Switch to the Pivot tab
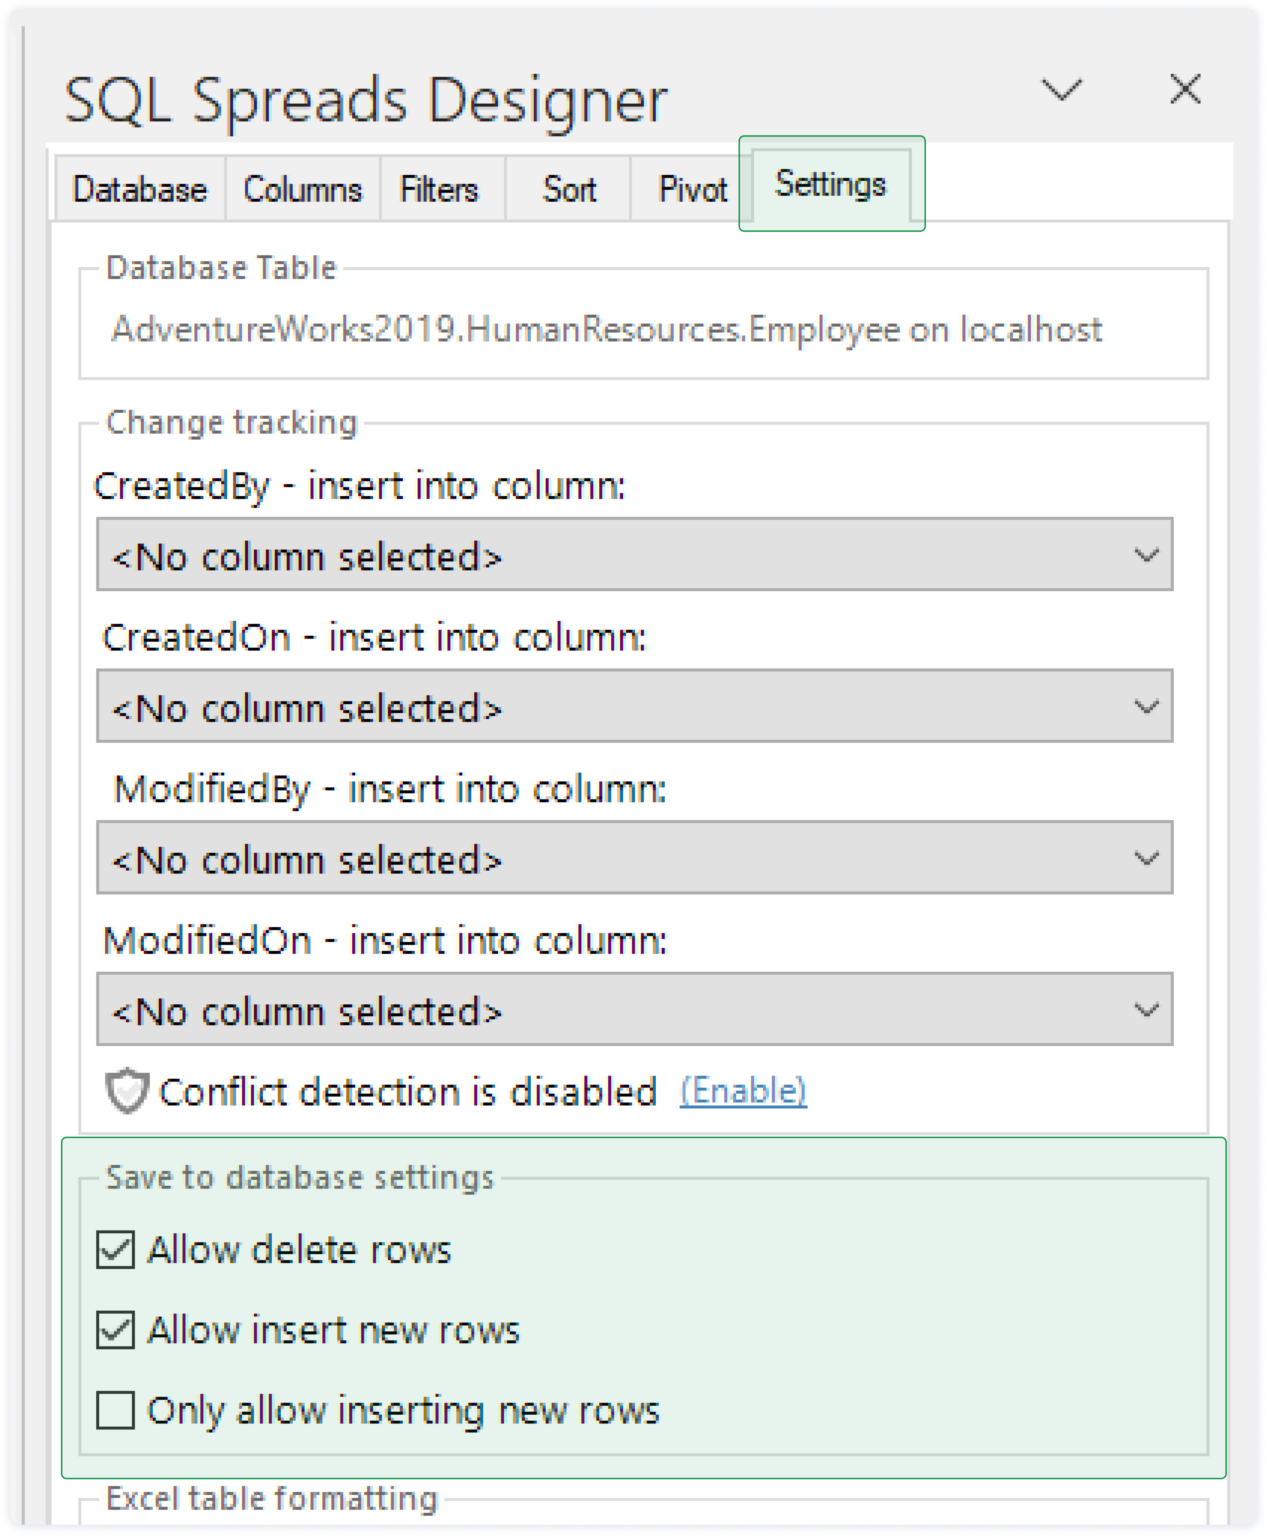The width and height of the screenshot is (1267, 1536). coord(692,189)
